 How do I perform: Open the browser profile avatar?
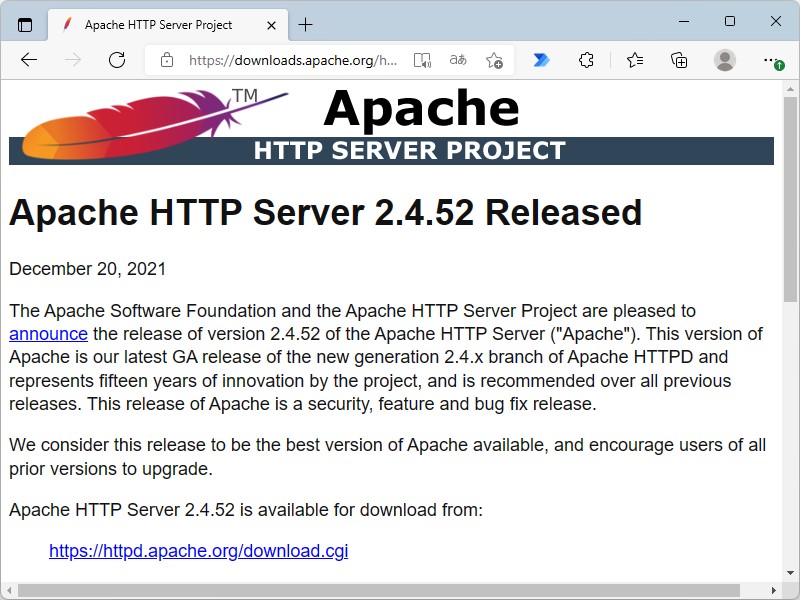tap(724, 60)
